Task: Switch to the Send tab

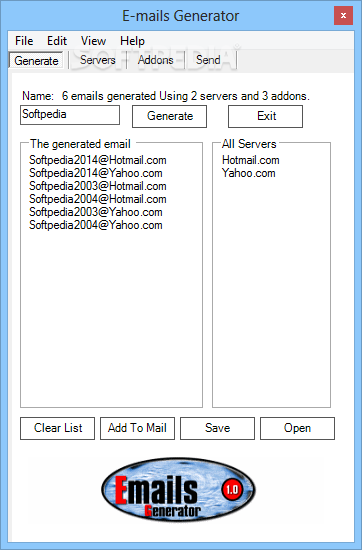Action: (x=208, y=60)
